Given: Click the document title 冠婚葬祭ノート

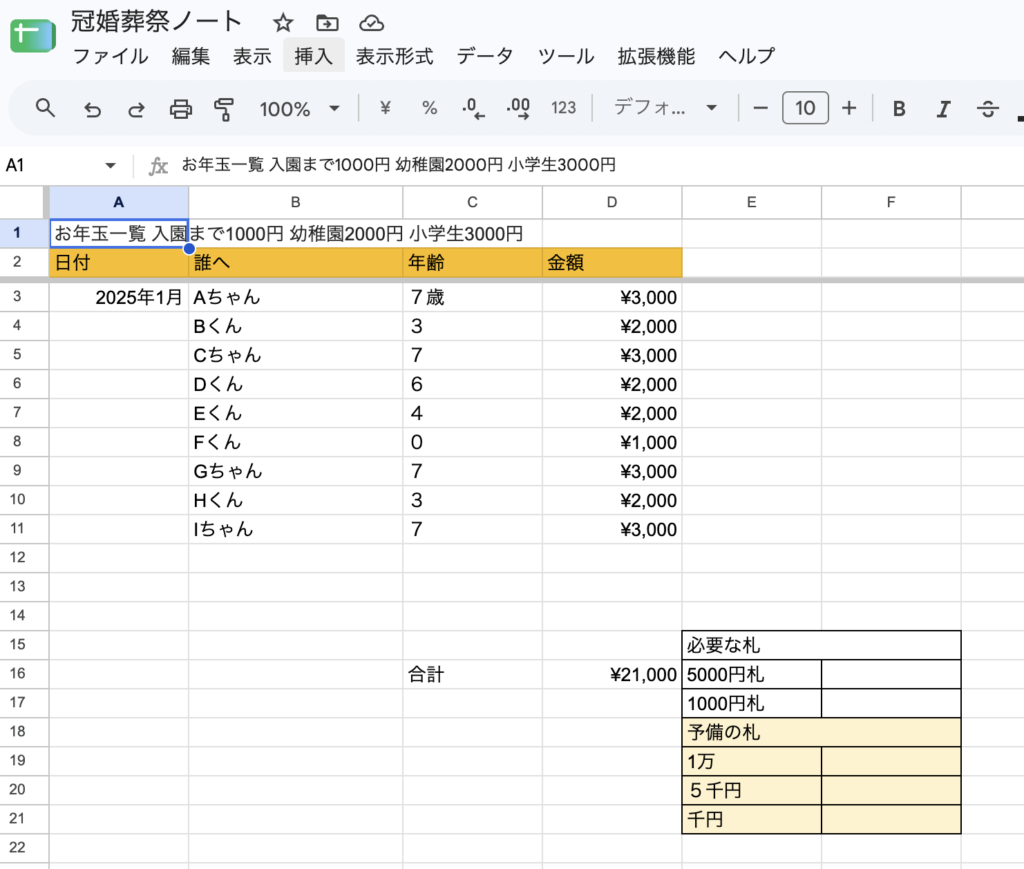Looking at the screenshot, I should pyautogui.click(x=156, y=22).
